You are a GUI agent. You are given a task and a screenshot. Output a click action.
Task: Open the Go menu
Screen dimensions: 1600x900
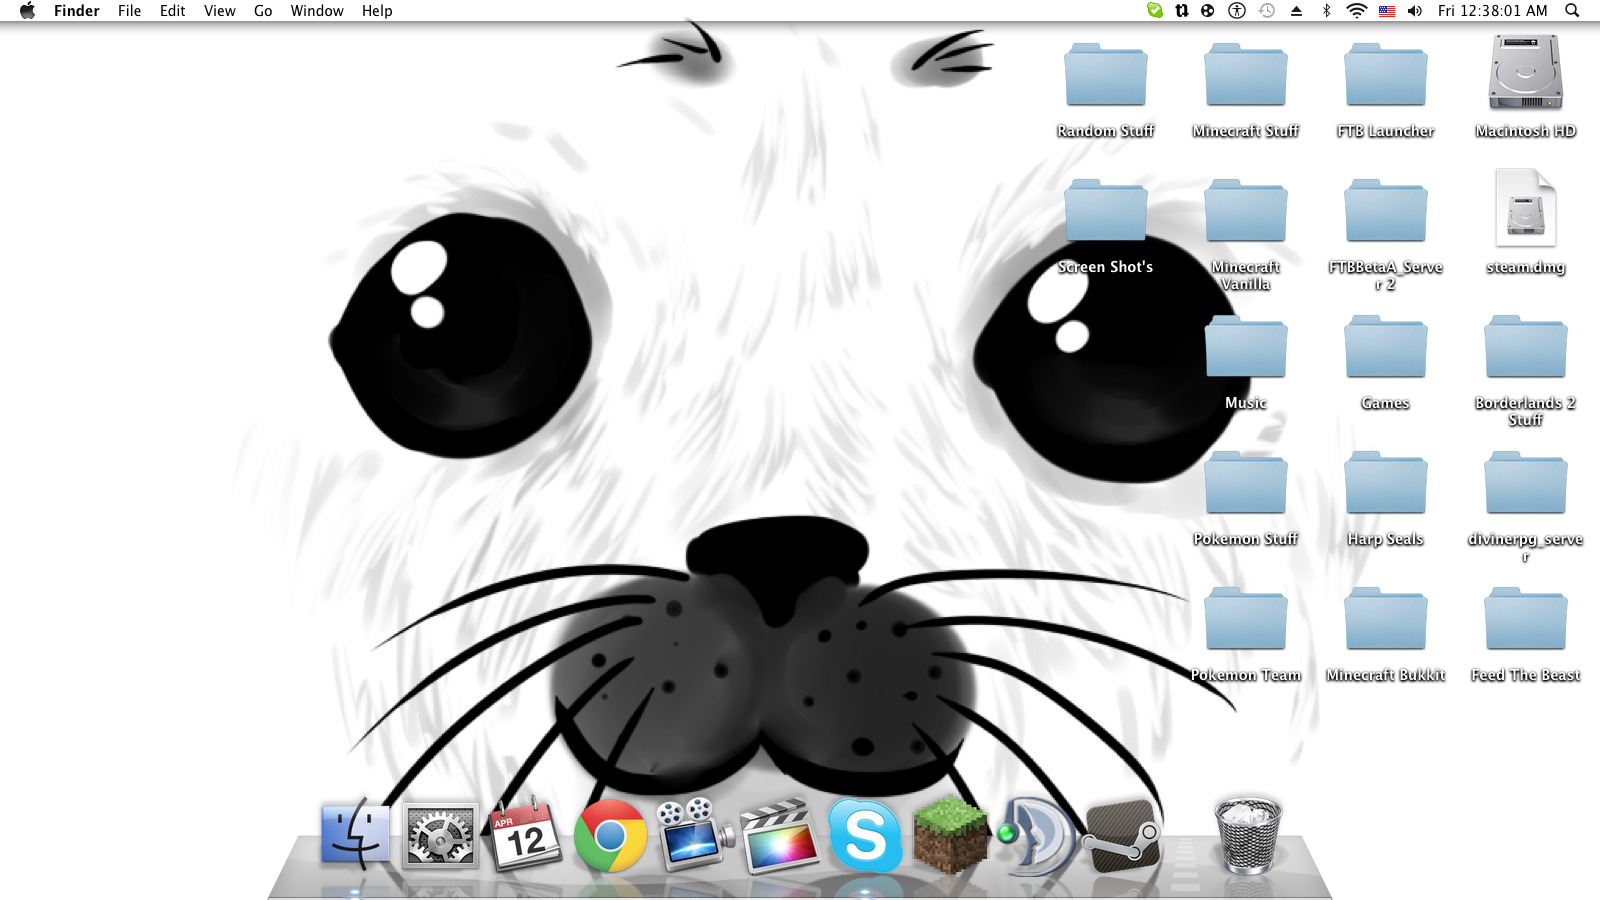point(263,11)
